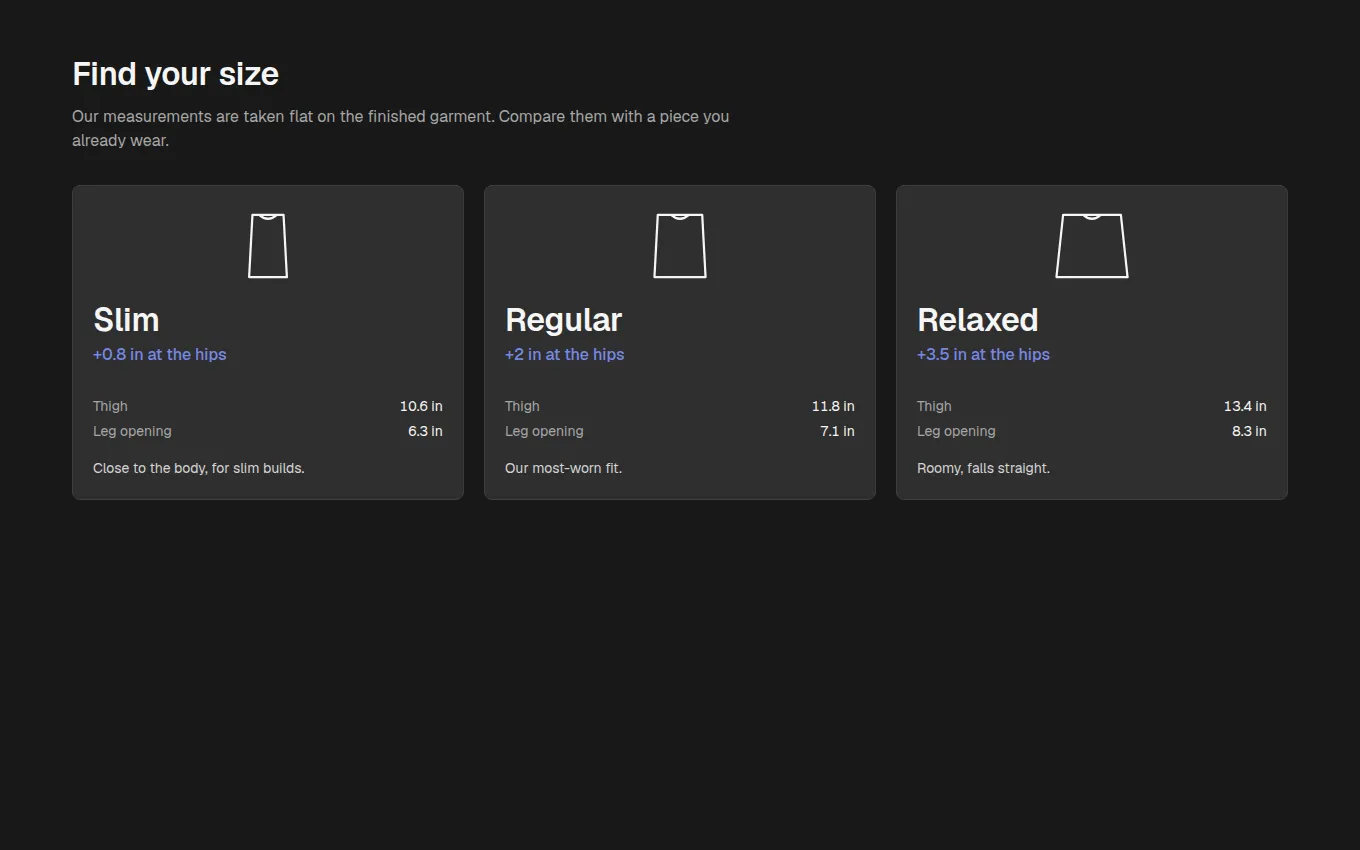The width and height of the screenshot is (1360, 850).
Task: Click the Leg opening label in Slim card
Action: [132, 431]
